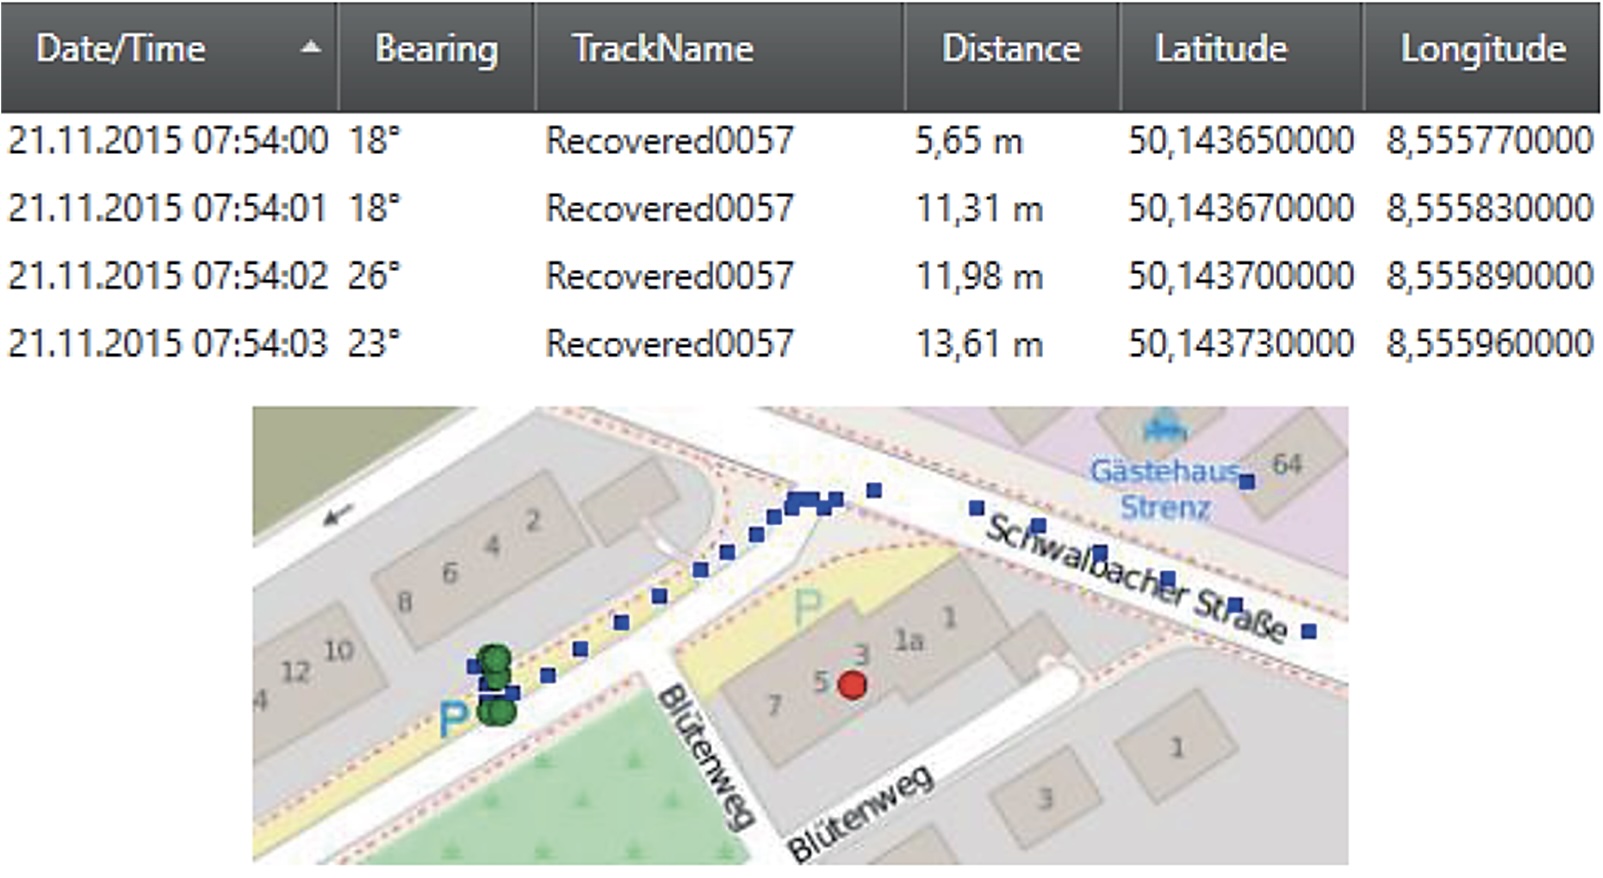Click the top green marker on the map

(x=494, y=659)
